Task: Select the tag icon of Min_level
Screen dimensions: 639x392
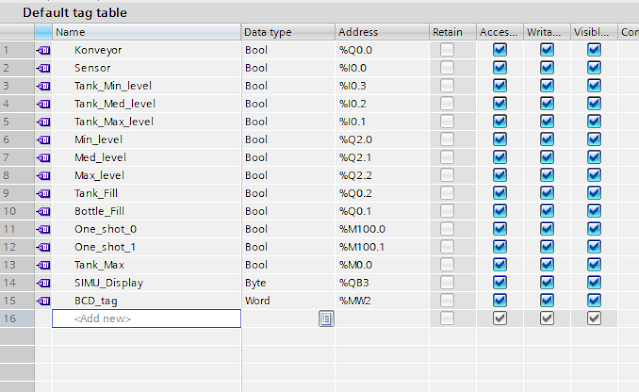Action: (43, 140)
